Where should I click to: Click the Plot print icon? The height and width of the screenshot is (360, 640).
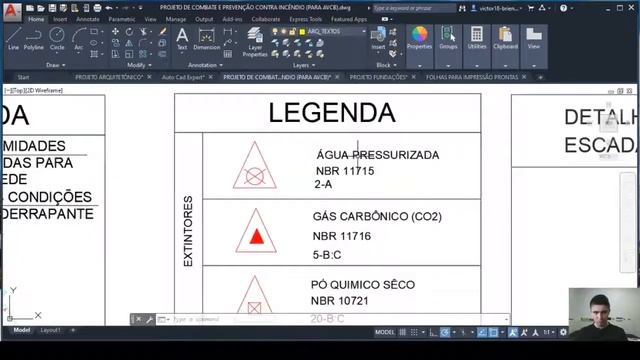97,8
